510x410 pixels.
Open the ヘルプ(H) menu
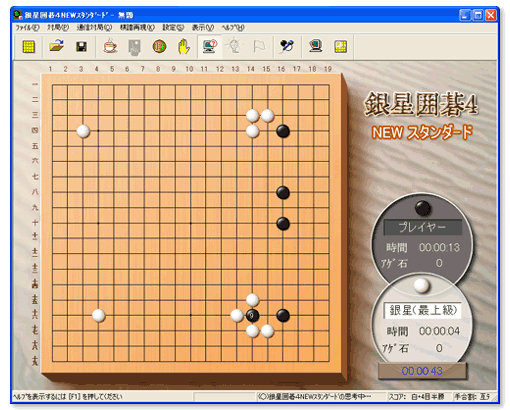233,28
